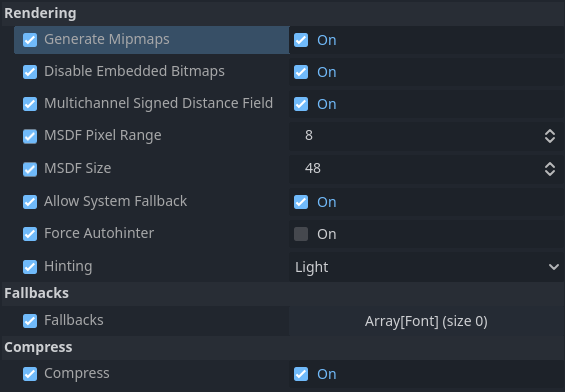Image resolution: width=565 pixels, height=392 pixels.
Task: Select the Force Autohinter label
Action: pos(99,233)
